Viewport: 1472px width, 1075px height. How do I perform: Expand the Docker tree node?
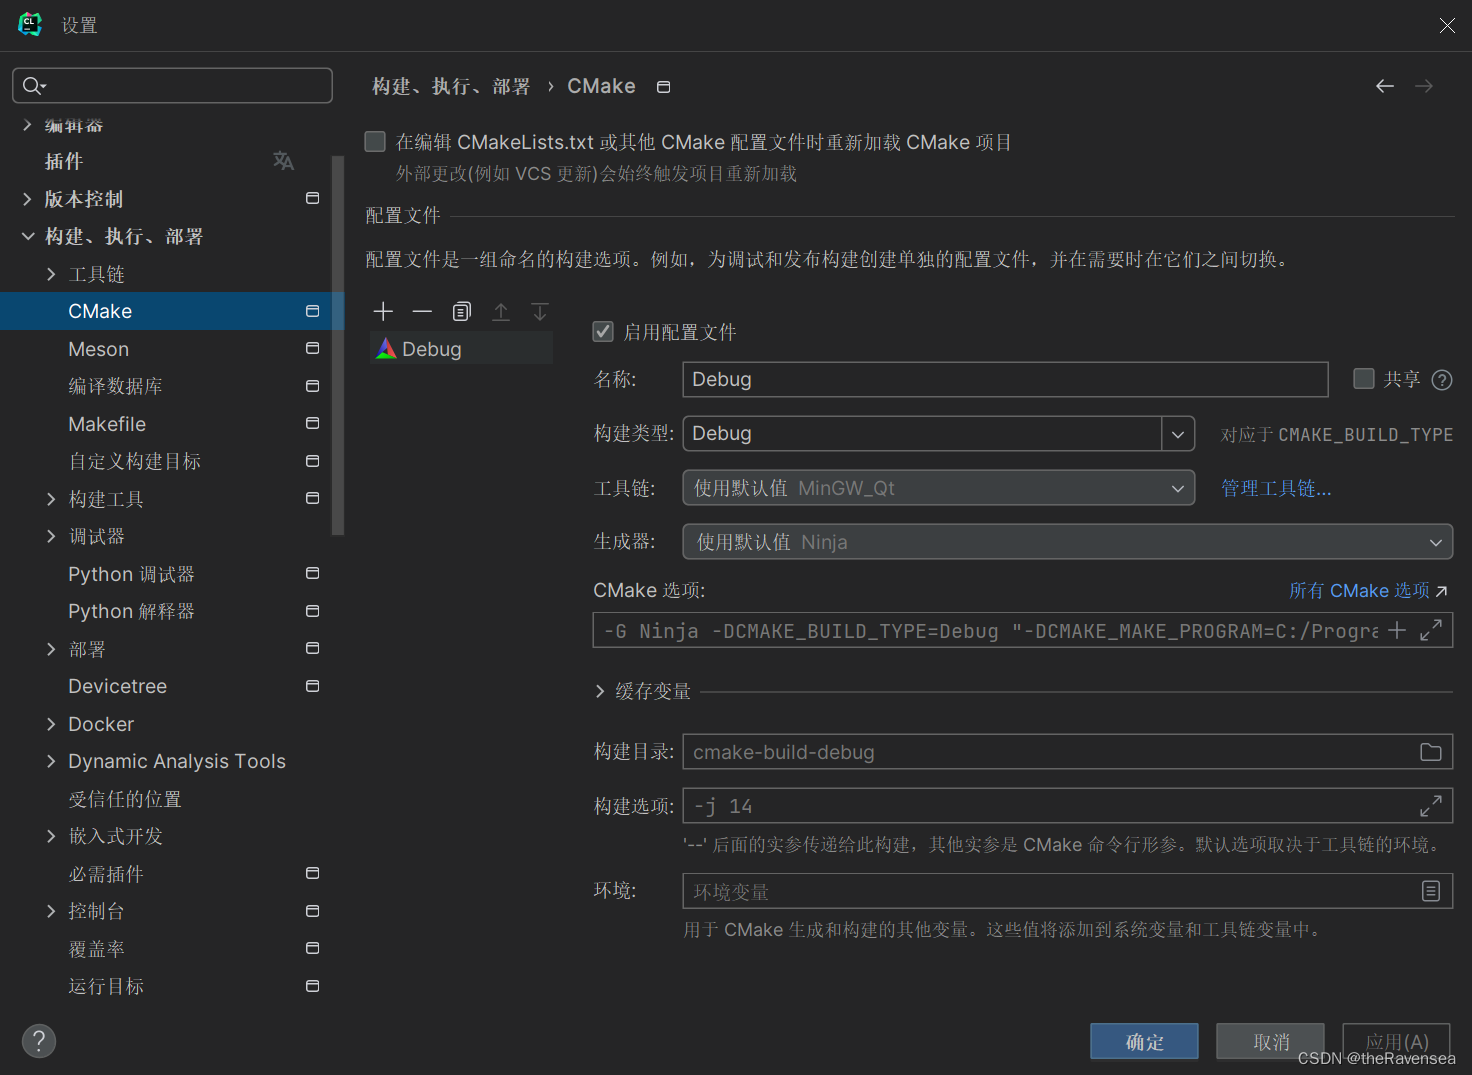(51, 724)
